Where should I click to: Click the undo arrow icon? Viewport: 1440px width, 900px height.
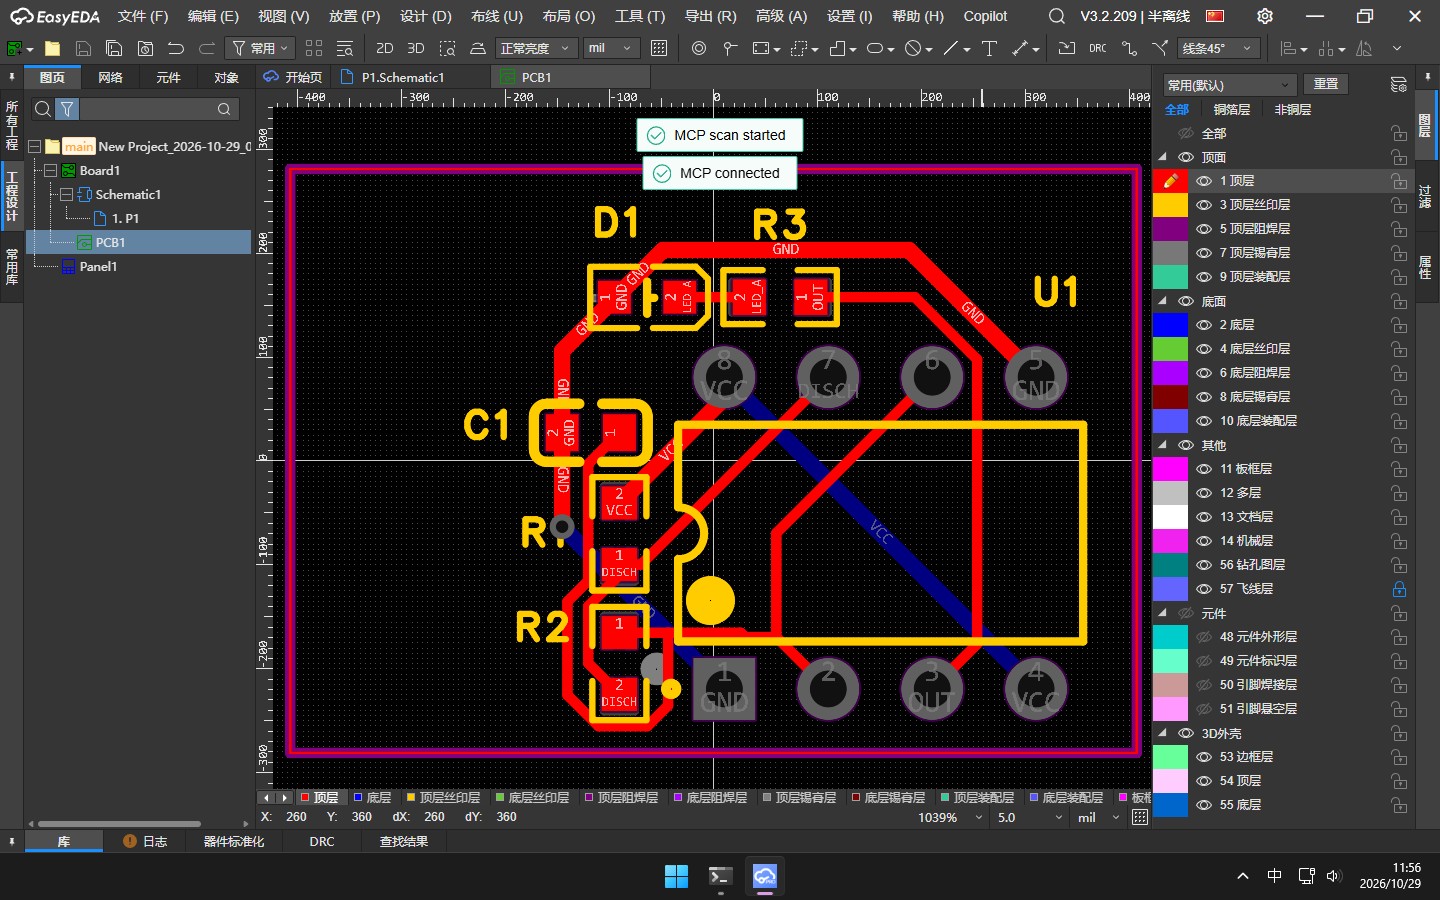(x=176, y=48)
